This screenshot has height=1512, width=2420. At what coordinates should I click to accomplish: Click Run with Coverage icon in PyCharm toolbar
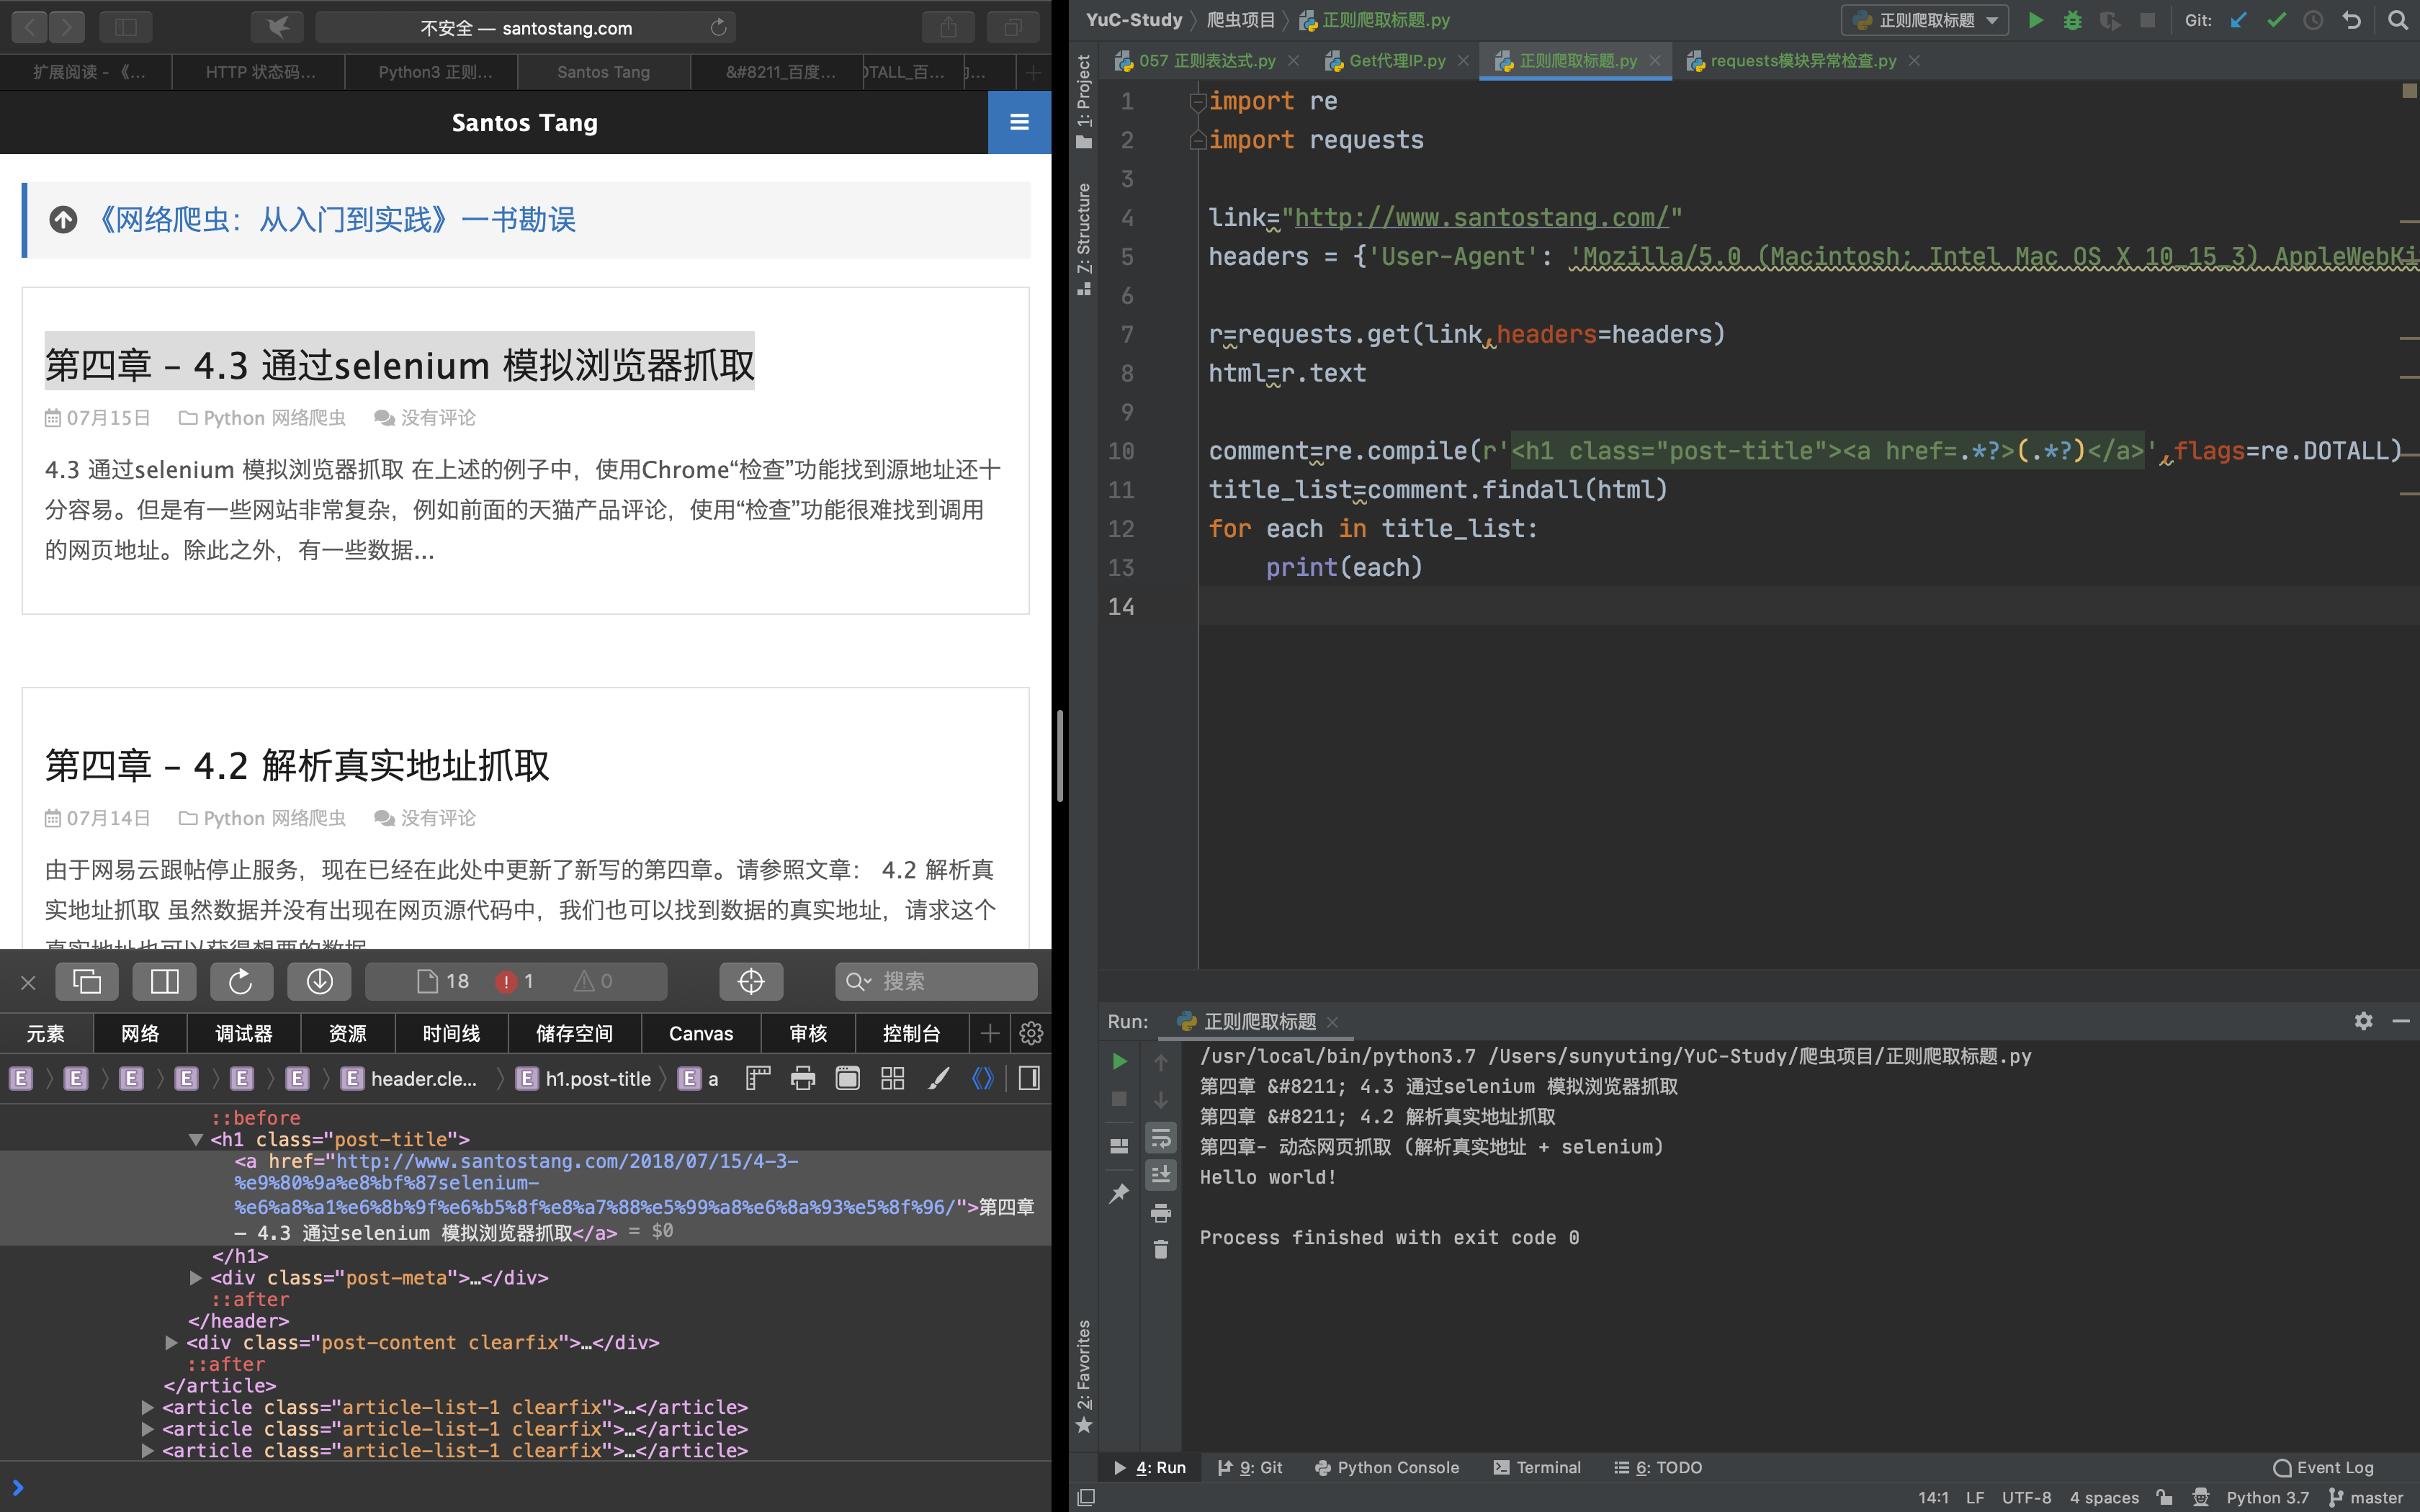pyautogui.click(x=2110, y=20)
